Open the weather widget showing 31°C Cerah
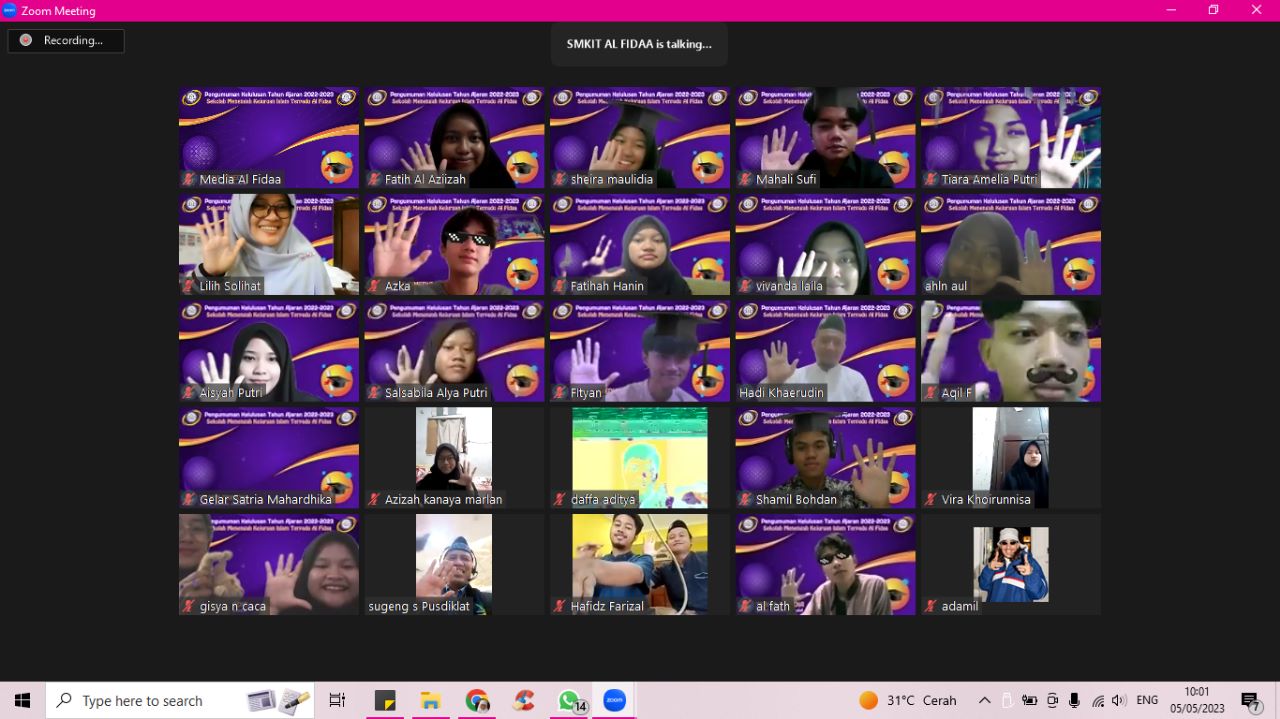This screenshot has height=719, width=1280. click(x=908, y=700)
